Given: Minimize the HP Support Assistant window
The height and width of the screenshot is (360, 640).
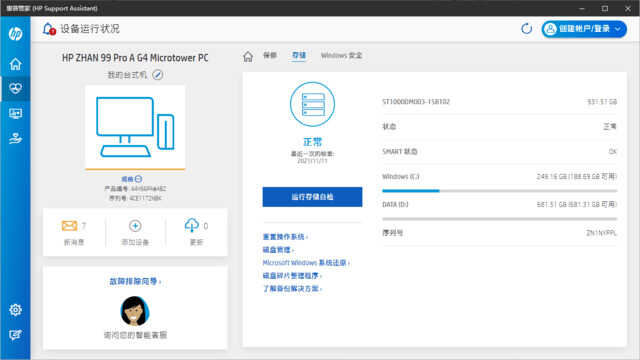Looking at the screenshot, I should pyautogui.click(x=582, y=8).
